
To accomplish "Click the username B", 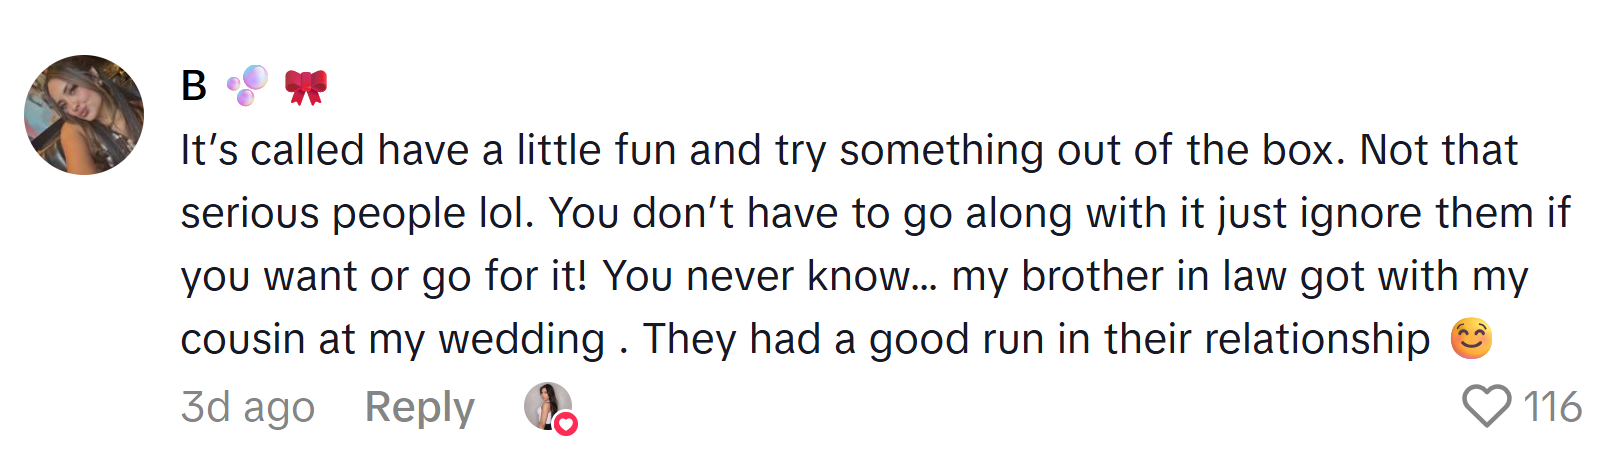I will (194, 86).
